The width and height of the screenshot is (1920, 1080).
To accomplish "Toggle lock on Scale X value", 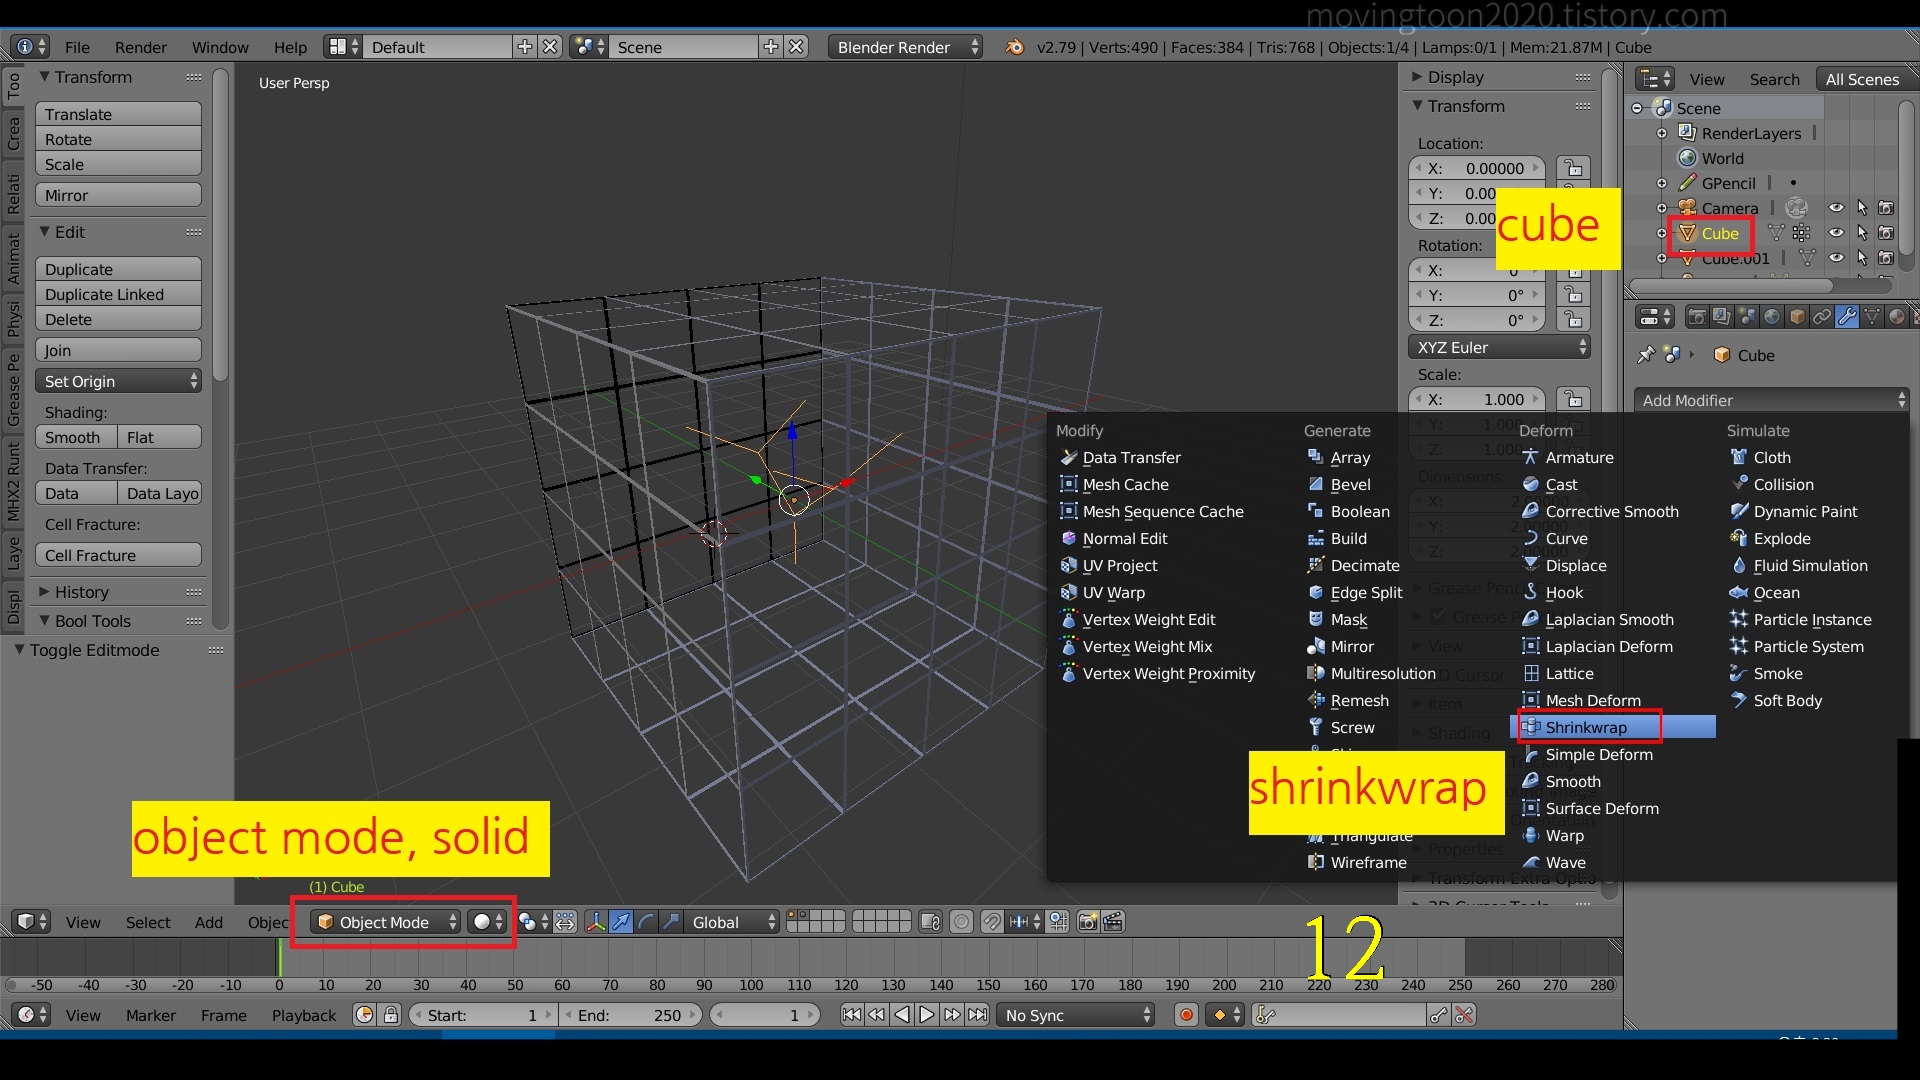I will tap(1574, 399).
